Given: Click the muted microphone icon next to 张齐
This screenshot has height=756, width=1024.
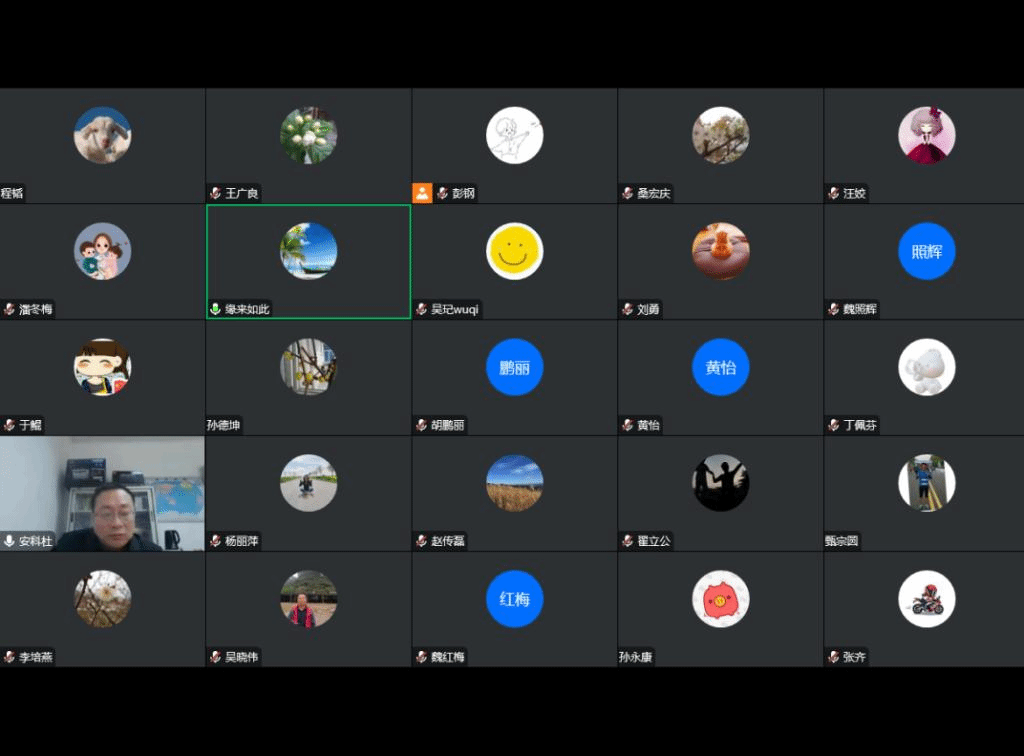Looking at the screenshot, I should click(x=833, y=657).
